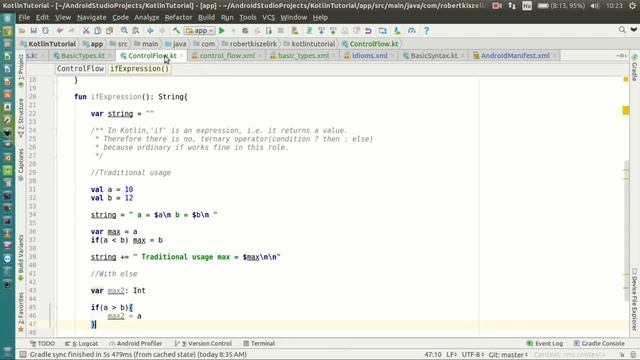Open the Android Profiler tool window
The image size is (640, 360).
click(x=136, y=344)
